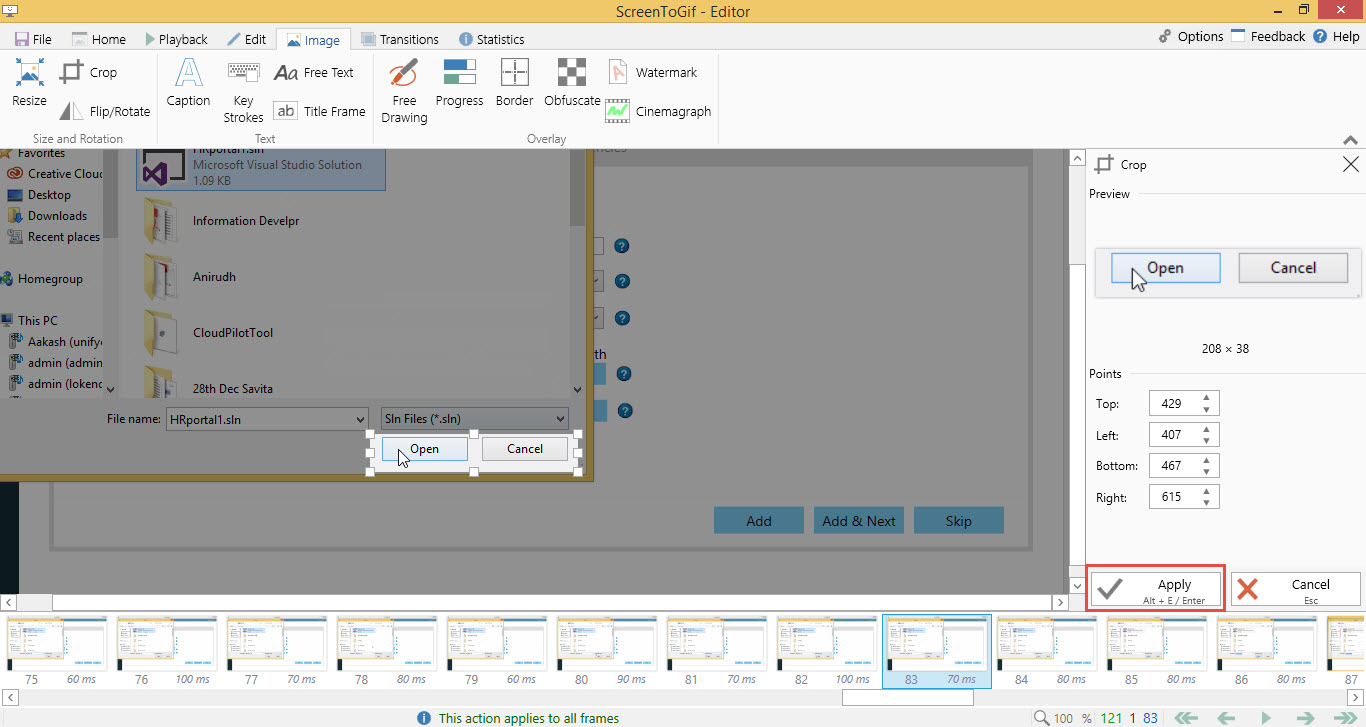1366x727 pixels.
Task: Select frame 86 thumbnail
Action: click(x=1267, y=651)
